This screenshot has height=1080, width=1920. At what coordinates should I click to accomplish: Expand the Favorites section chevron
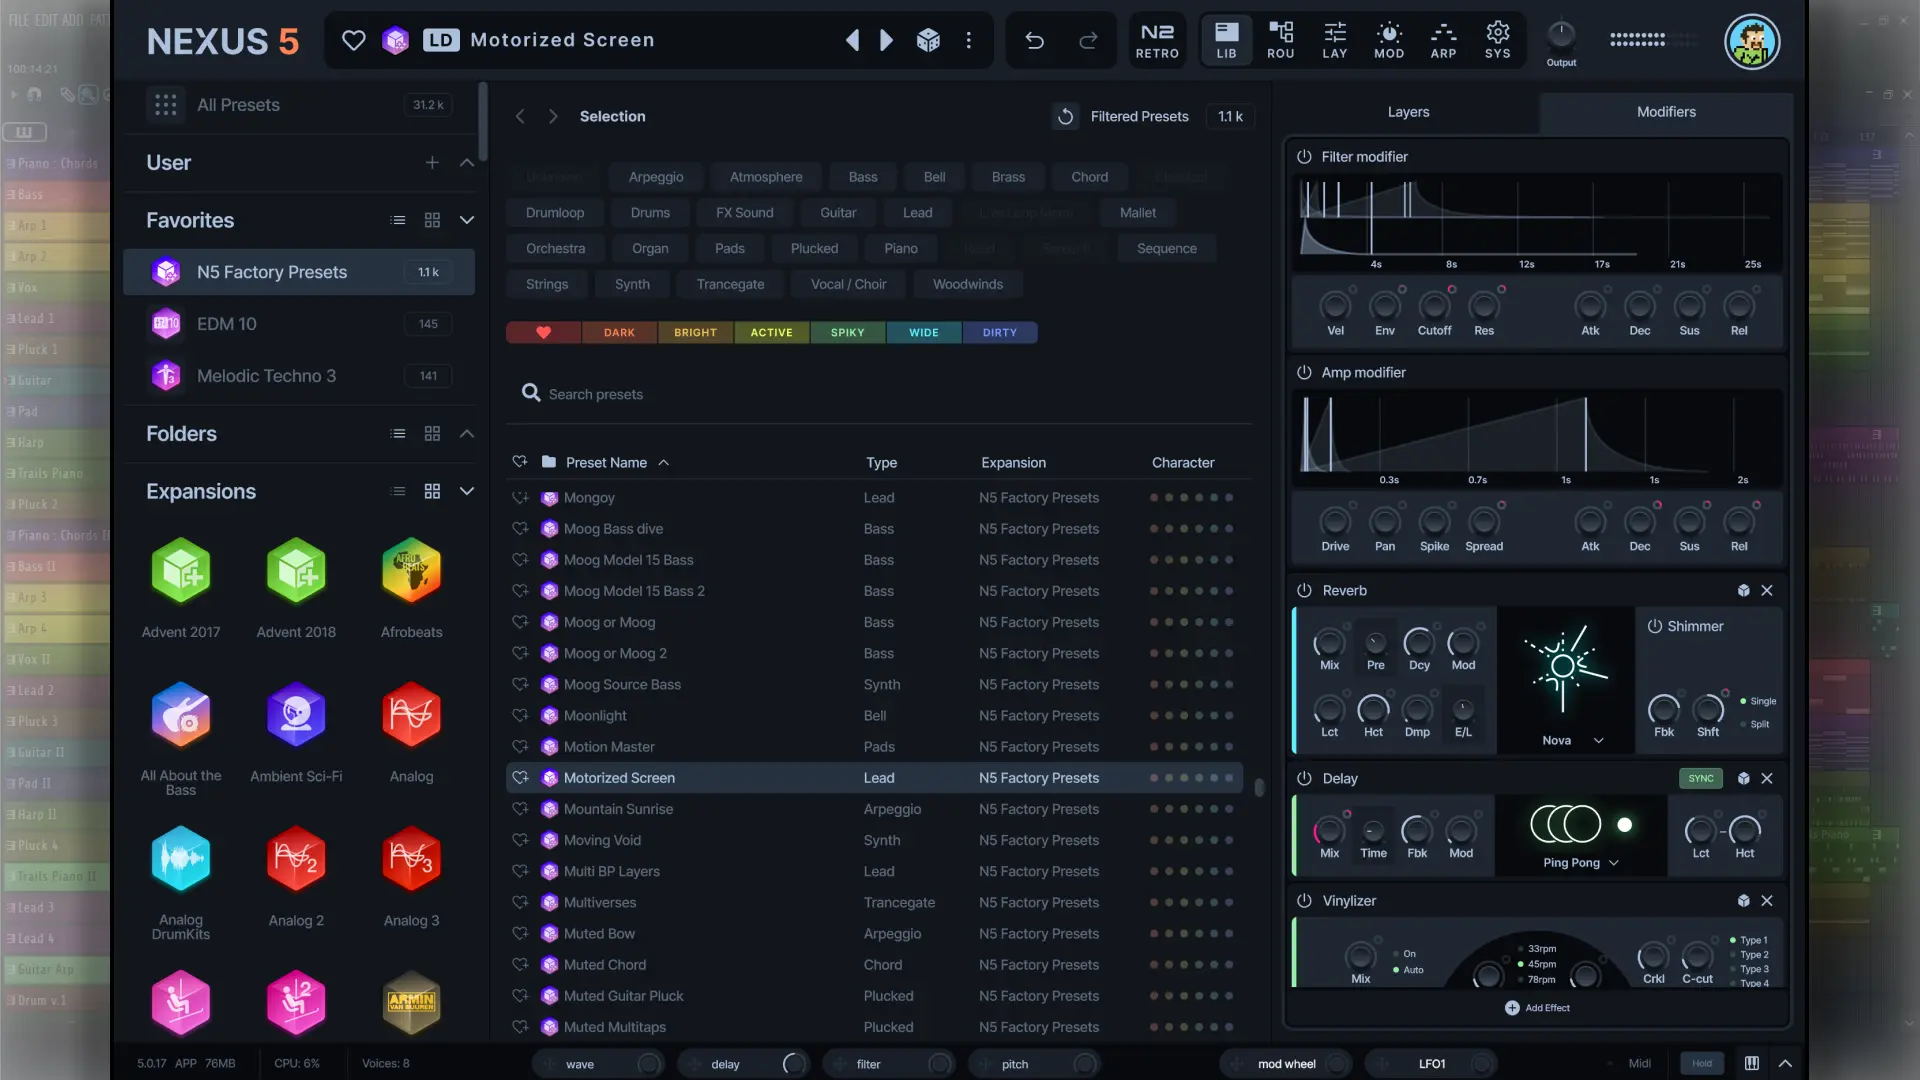tap(467, 220)
